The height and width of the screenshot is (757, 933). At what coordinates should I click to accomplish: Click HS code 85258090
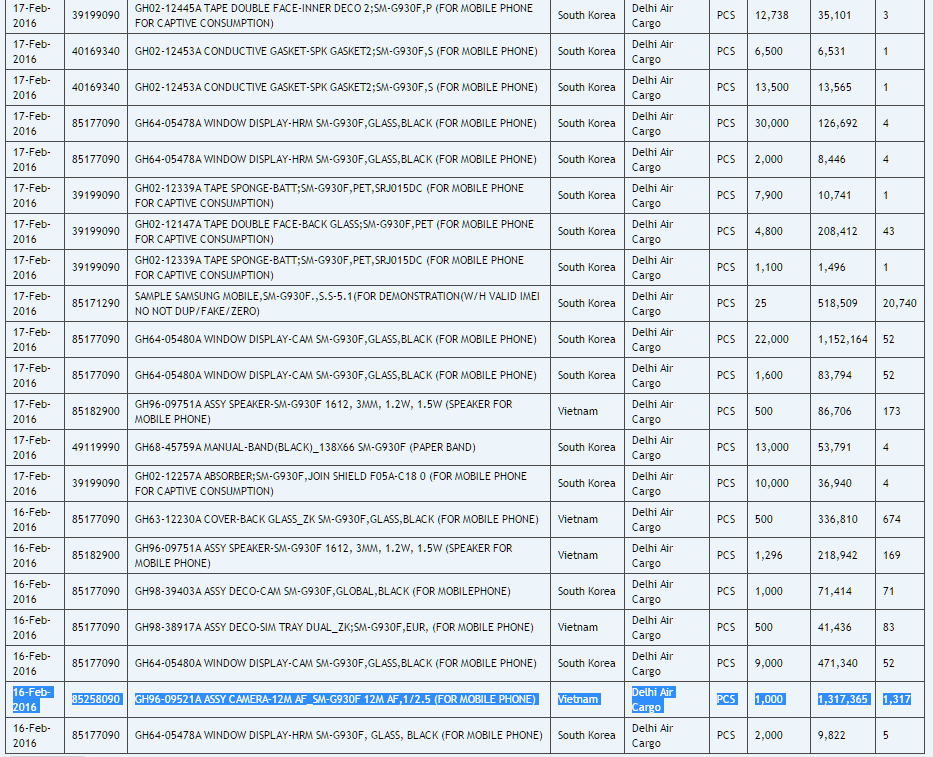click(96, 699)
